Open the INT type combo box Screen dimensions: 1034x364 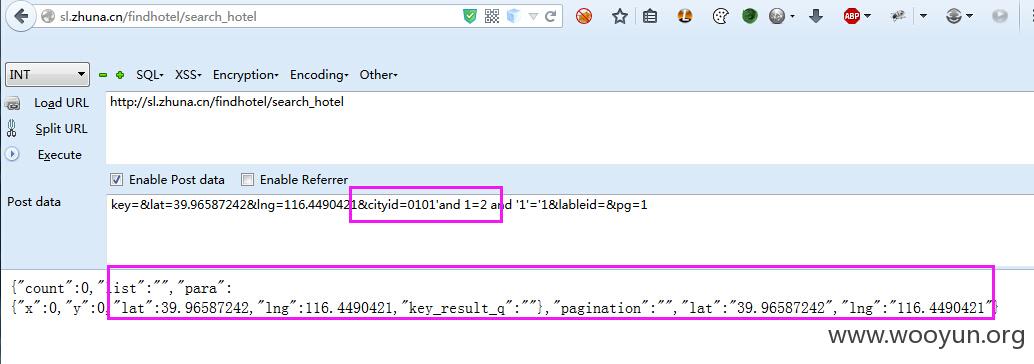(47, 75)
